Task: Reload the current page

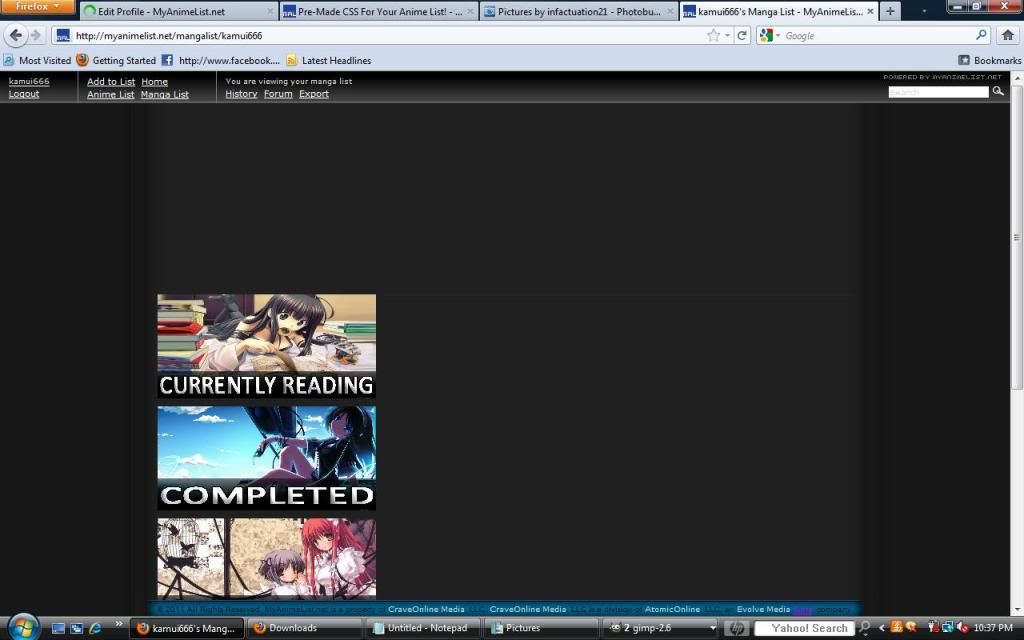Action: click(742, 35)
